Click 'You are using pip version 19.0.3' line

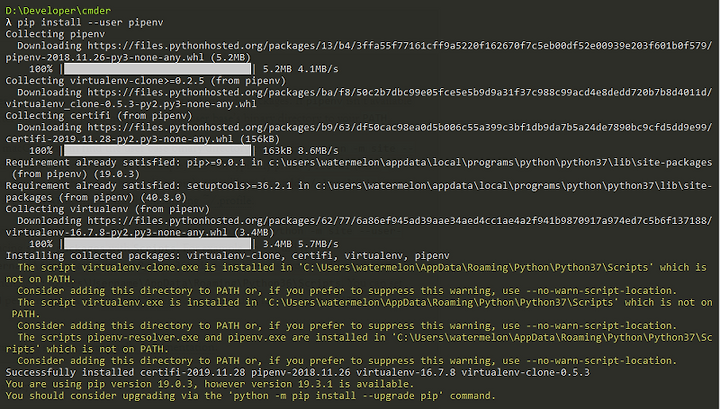coord(209,384)
